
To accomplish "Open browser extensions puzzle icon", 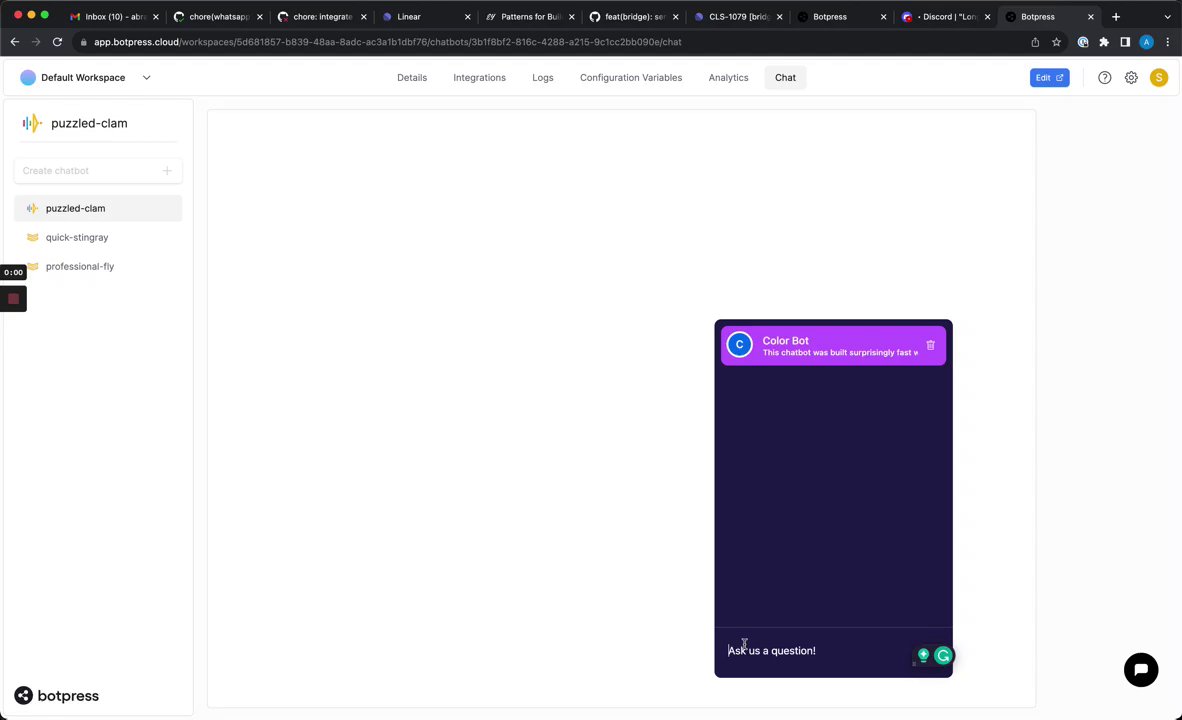I will click(1104, 42).
